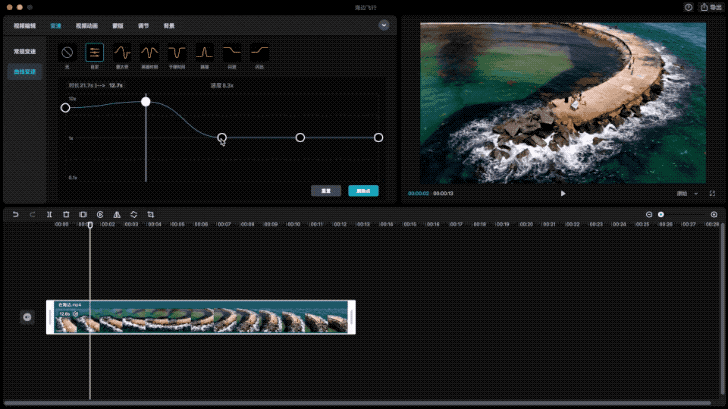The width and height of the screenshot is (728, 409).
Task: Open the Background tab
Action: pos(169,26)
